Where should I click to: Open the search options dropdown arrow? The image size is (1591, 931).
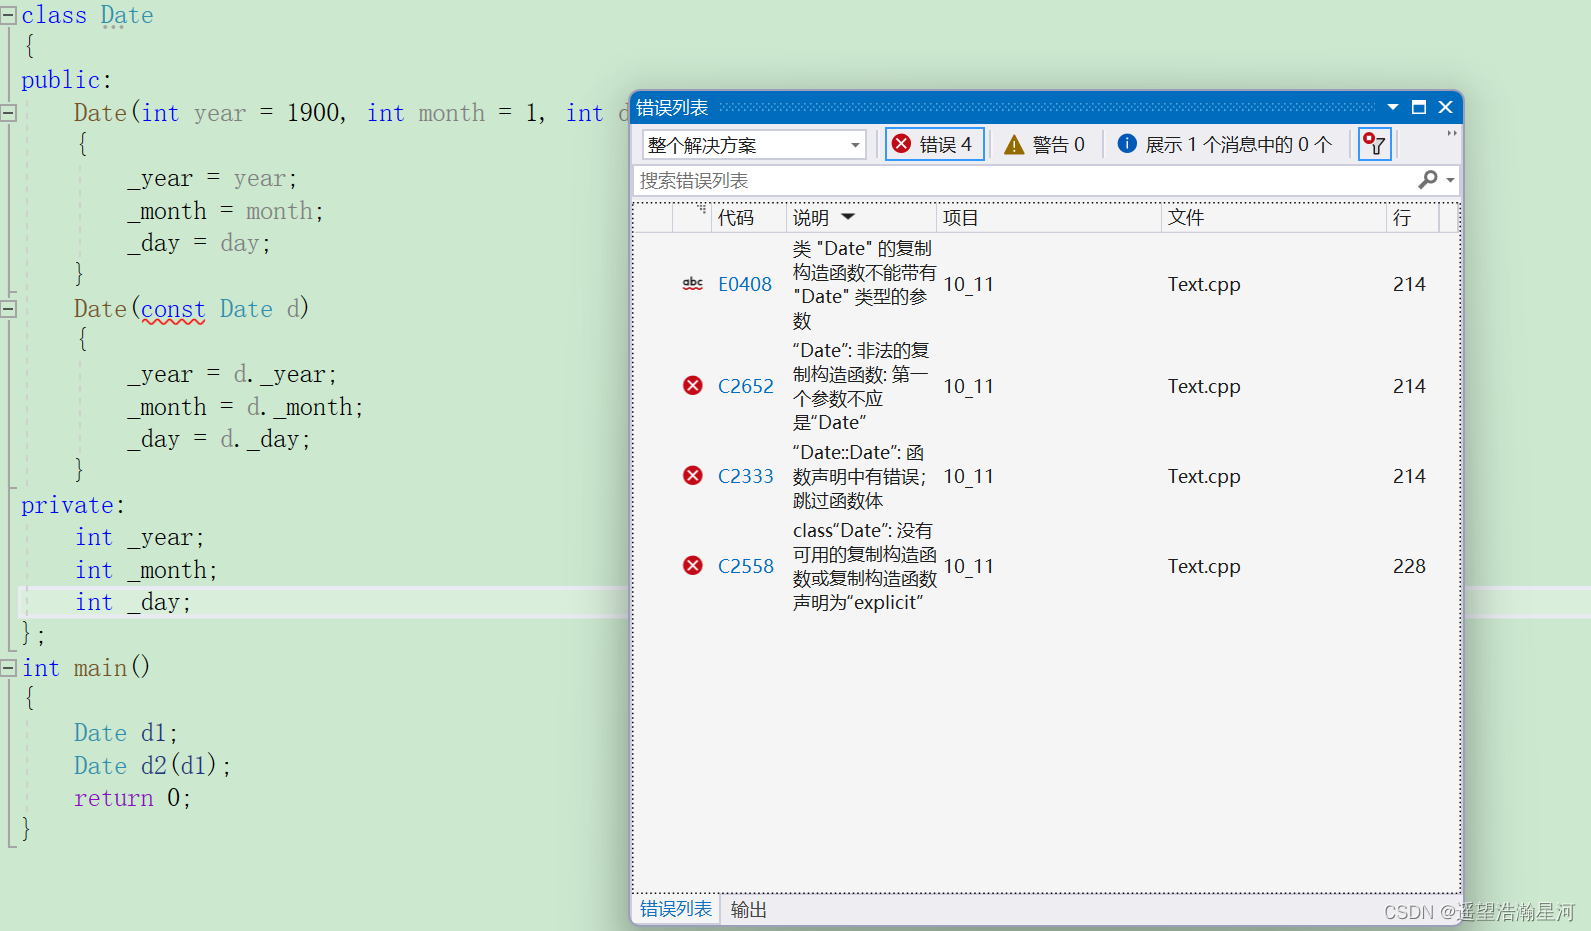pyautogui.click(x=1450, y=181)
